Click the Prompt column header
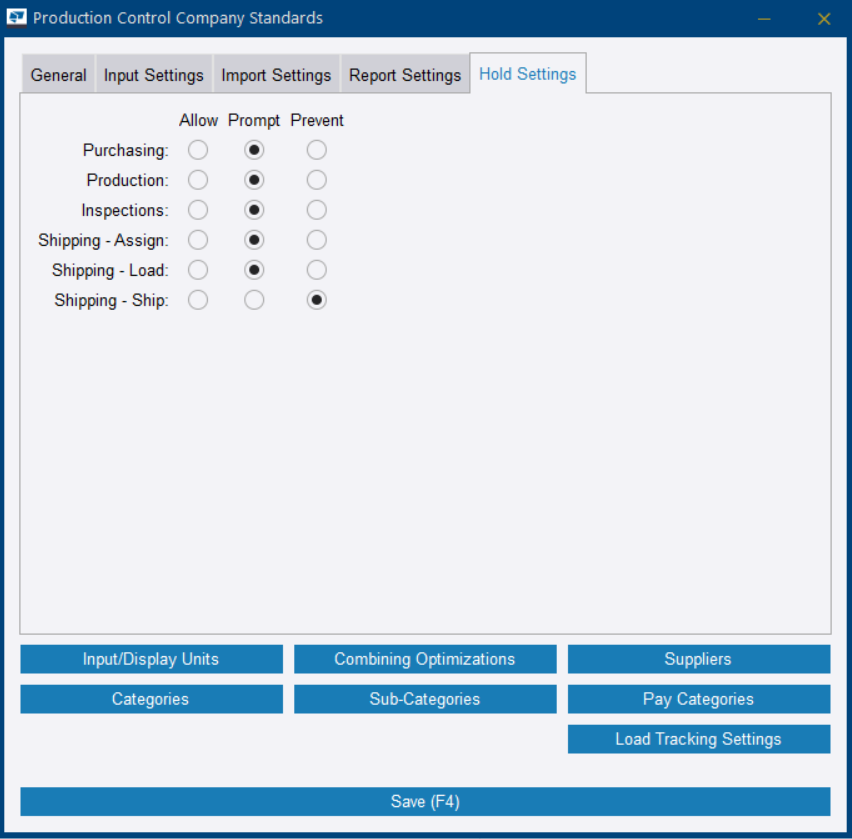Viewport: 852px width, 839px height. pos(254,121)
